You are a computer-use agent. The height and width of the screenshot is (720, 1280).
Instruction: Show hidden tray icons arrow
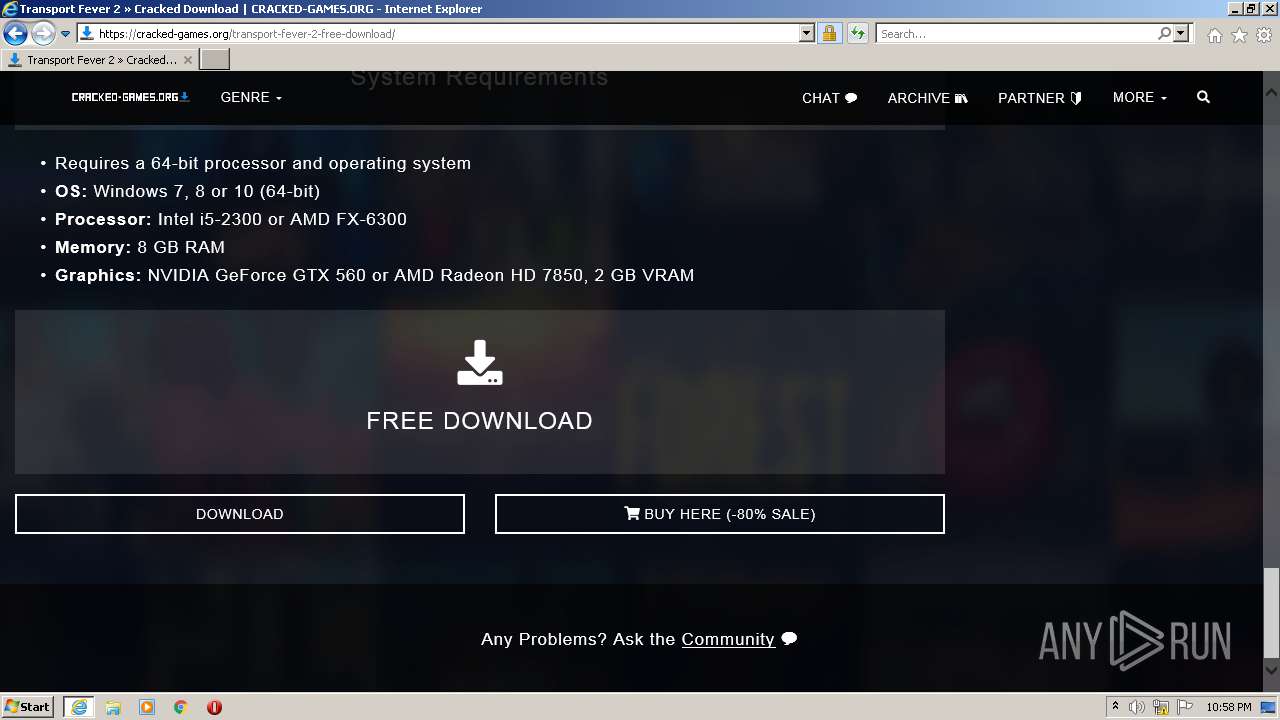pyautogui.click(x=1115, y=707)
